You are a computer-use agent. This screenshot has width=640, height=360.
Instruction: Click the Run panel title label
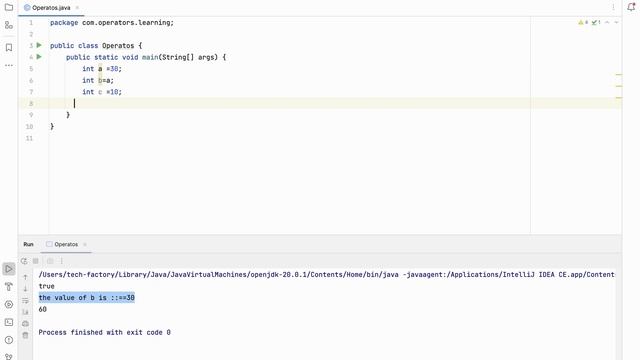click(29, 244)
